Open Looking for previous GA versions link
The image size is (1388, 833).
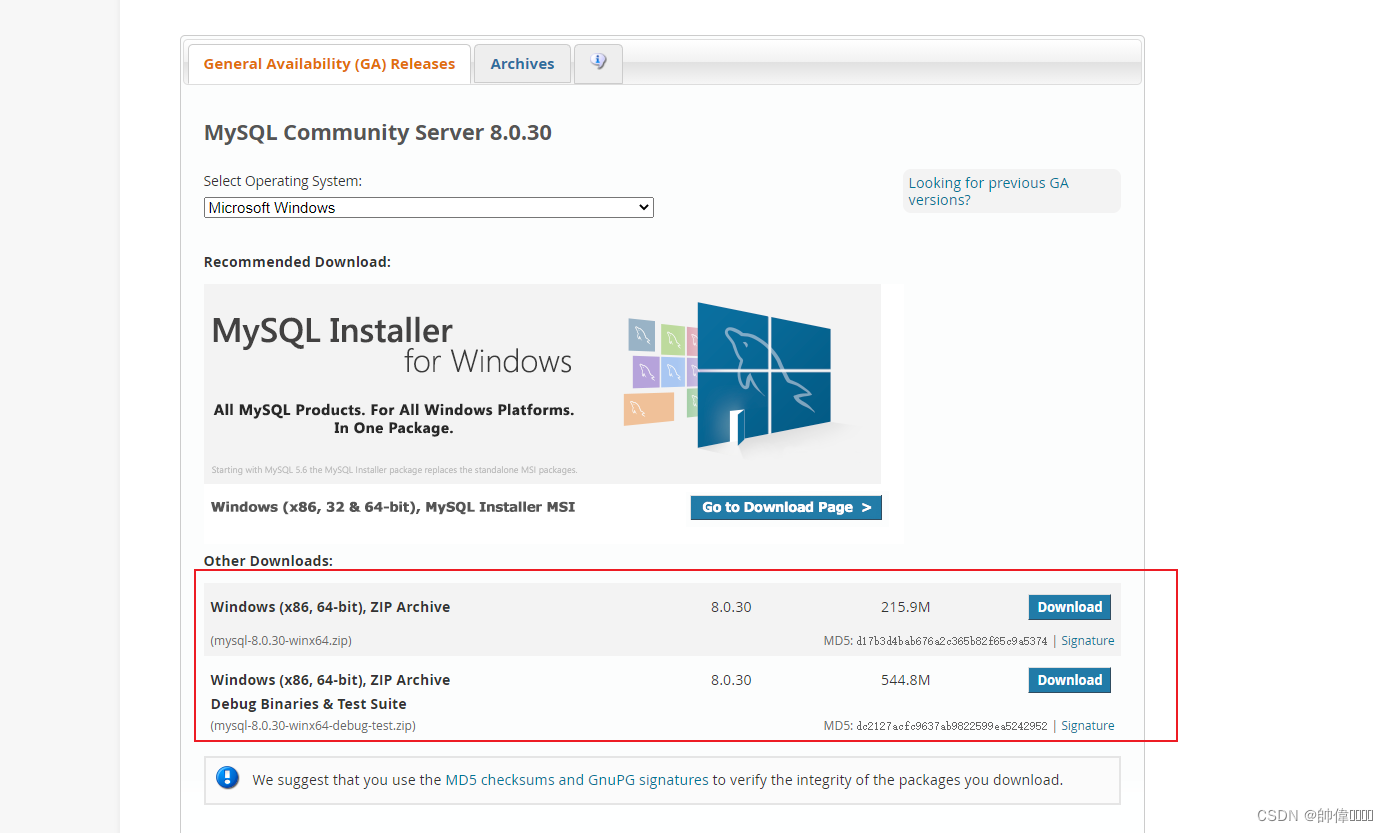tap(988, 191)
